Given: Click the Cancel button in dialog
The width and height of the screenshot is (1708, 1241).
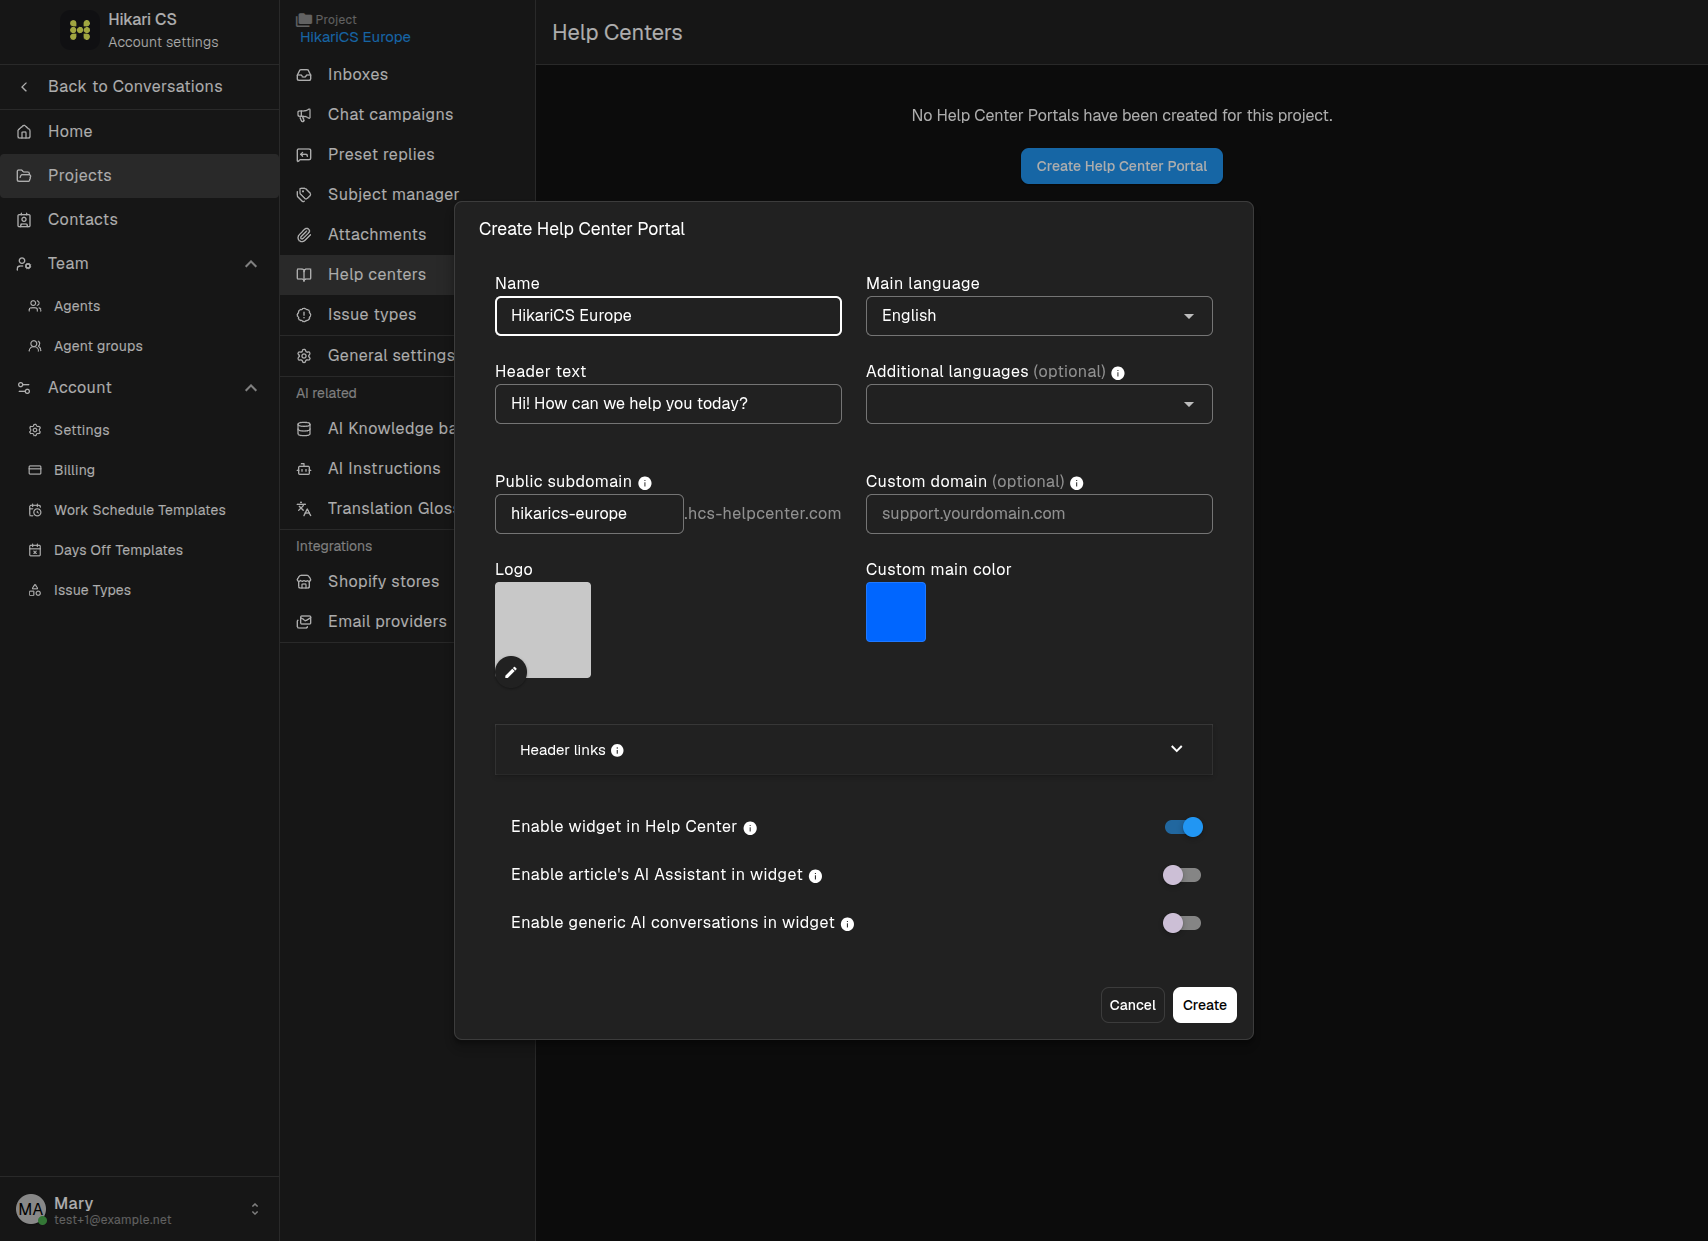Looking at the screenshot, I should point(1133,1005).
